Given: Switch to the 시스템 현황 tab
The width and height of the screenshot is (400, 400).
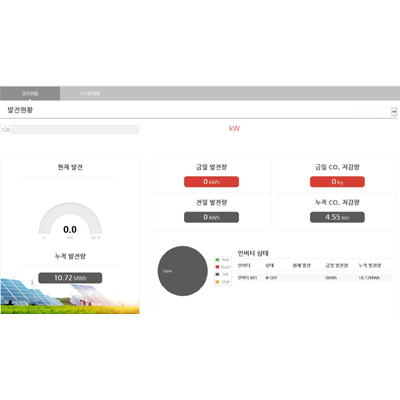Looking at the screenshot, I should coord(90,93).
